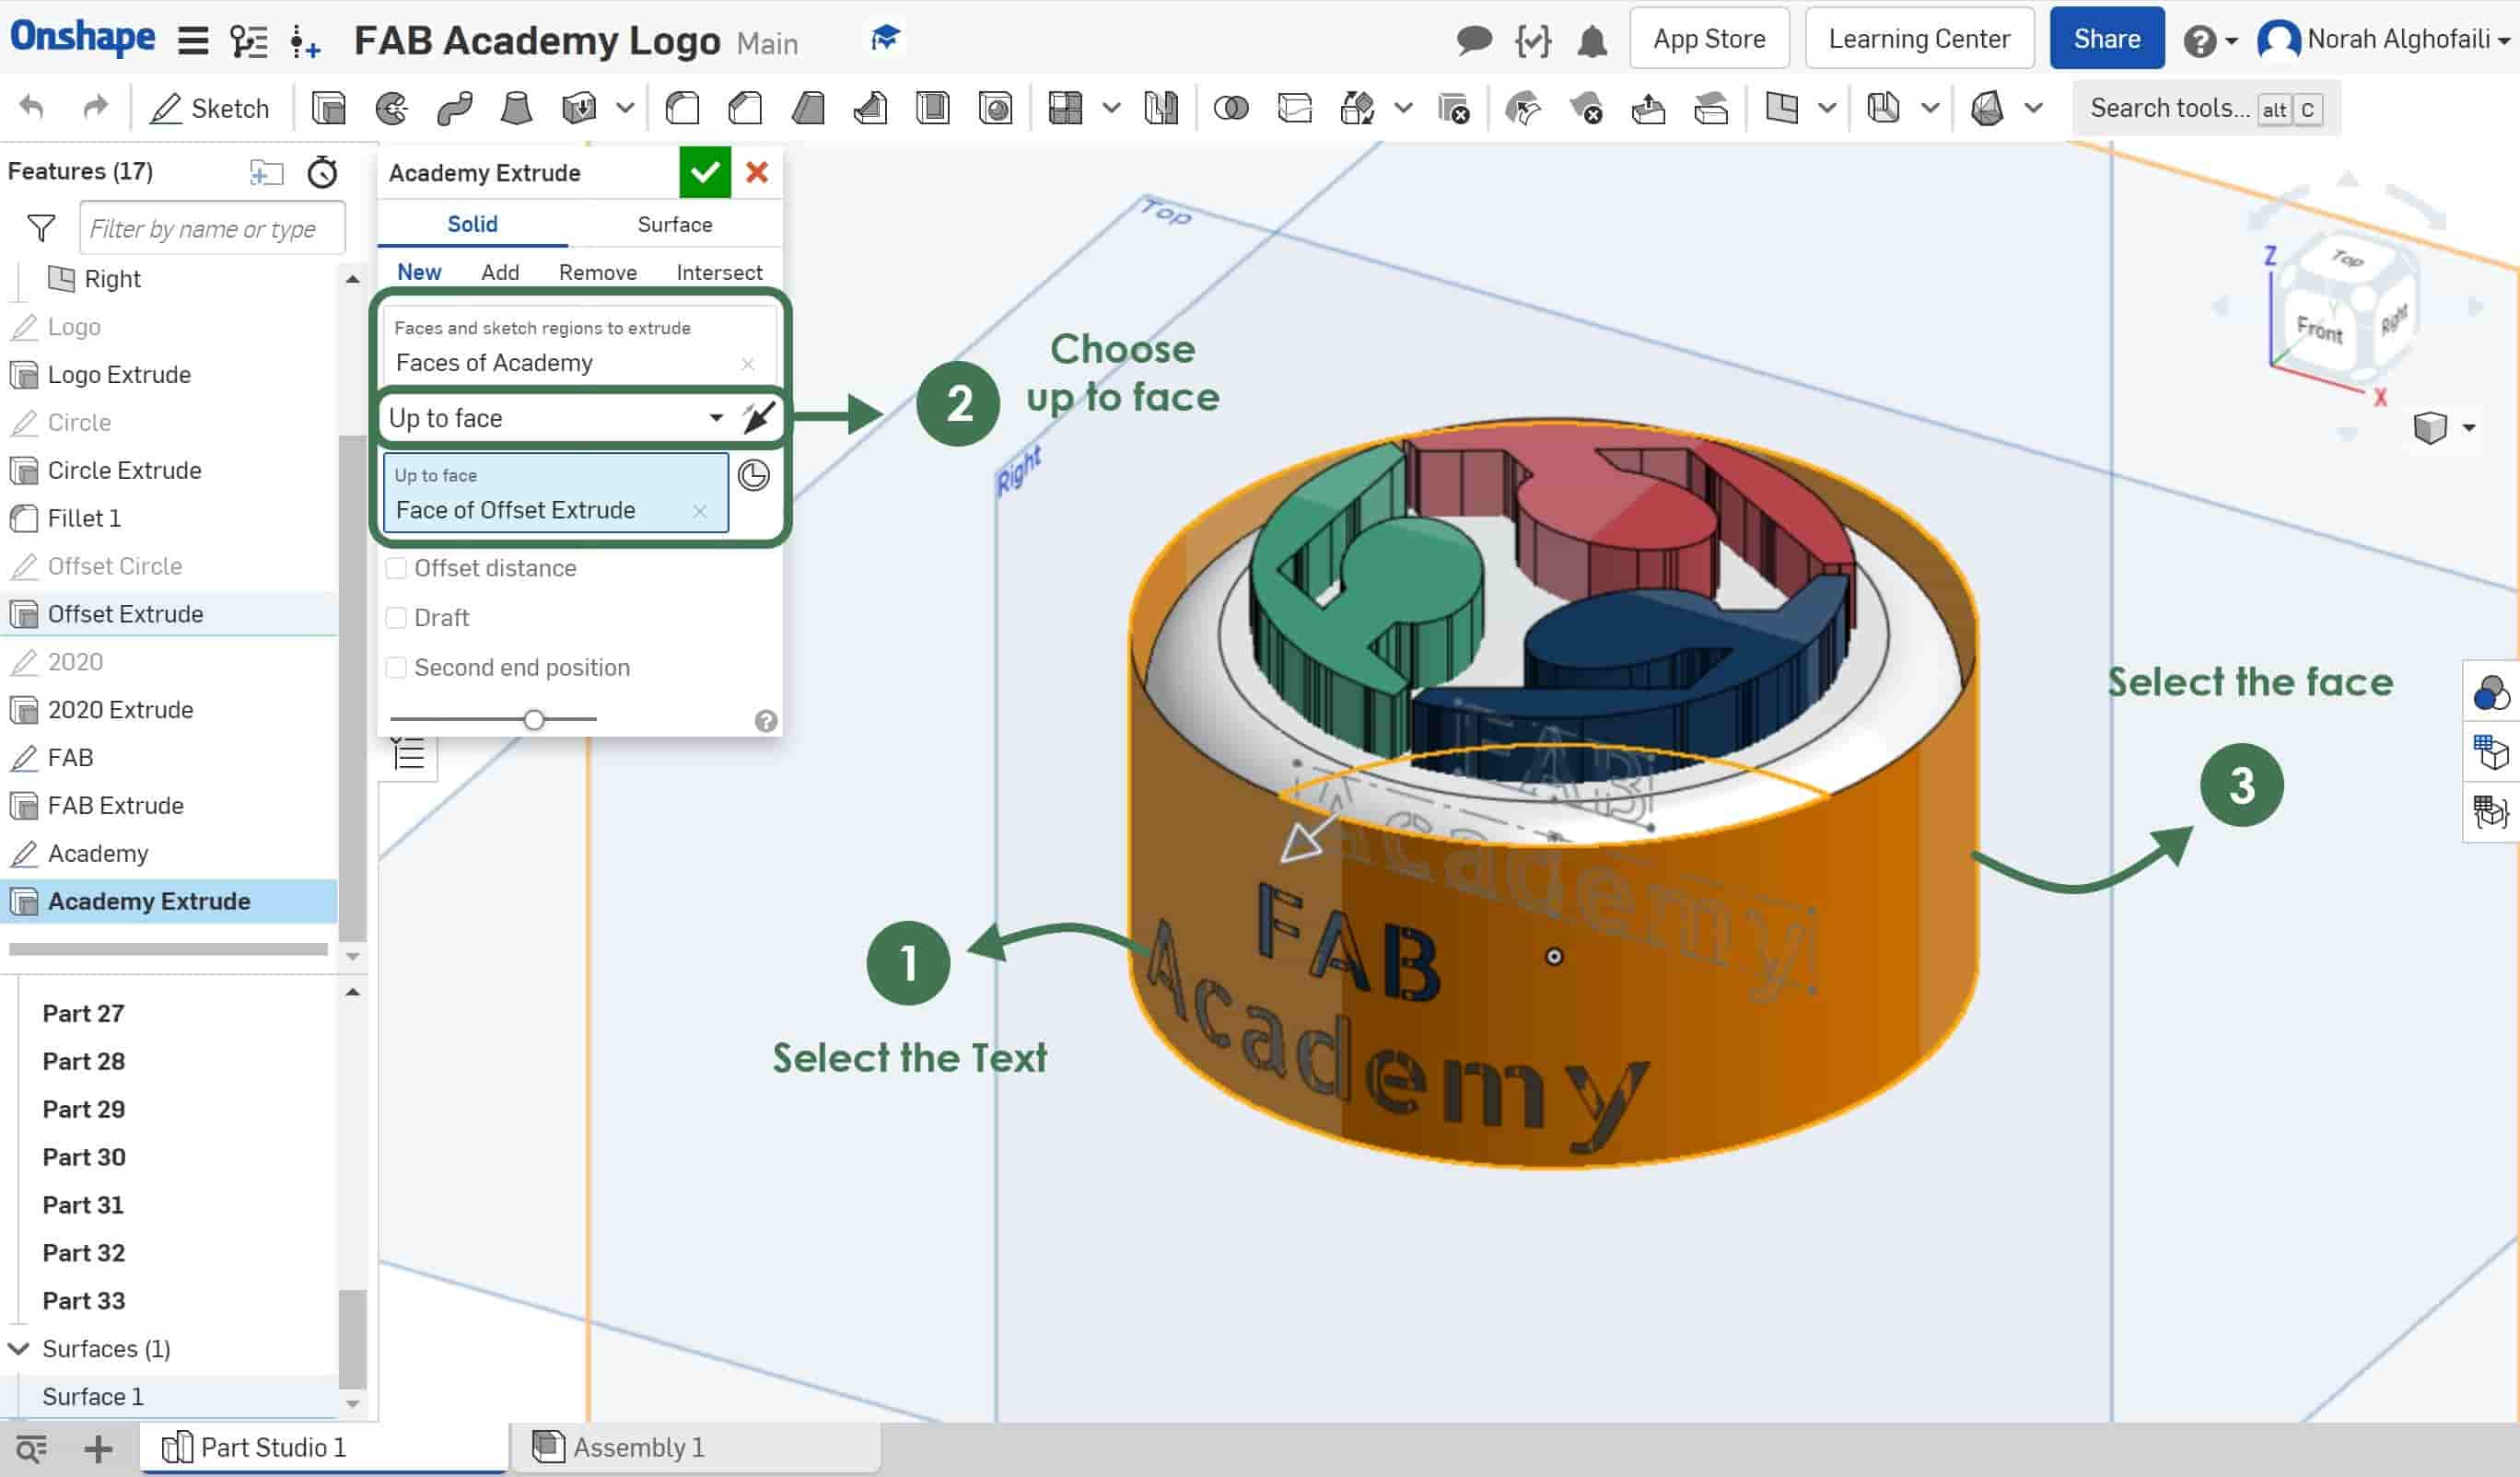Choose the Remove result option
2520x1477 pixels.
(x=598, y=272)
